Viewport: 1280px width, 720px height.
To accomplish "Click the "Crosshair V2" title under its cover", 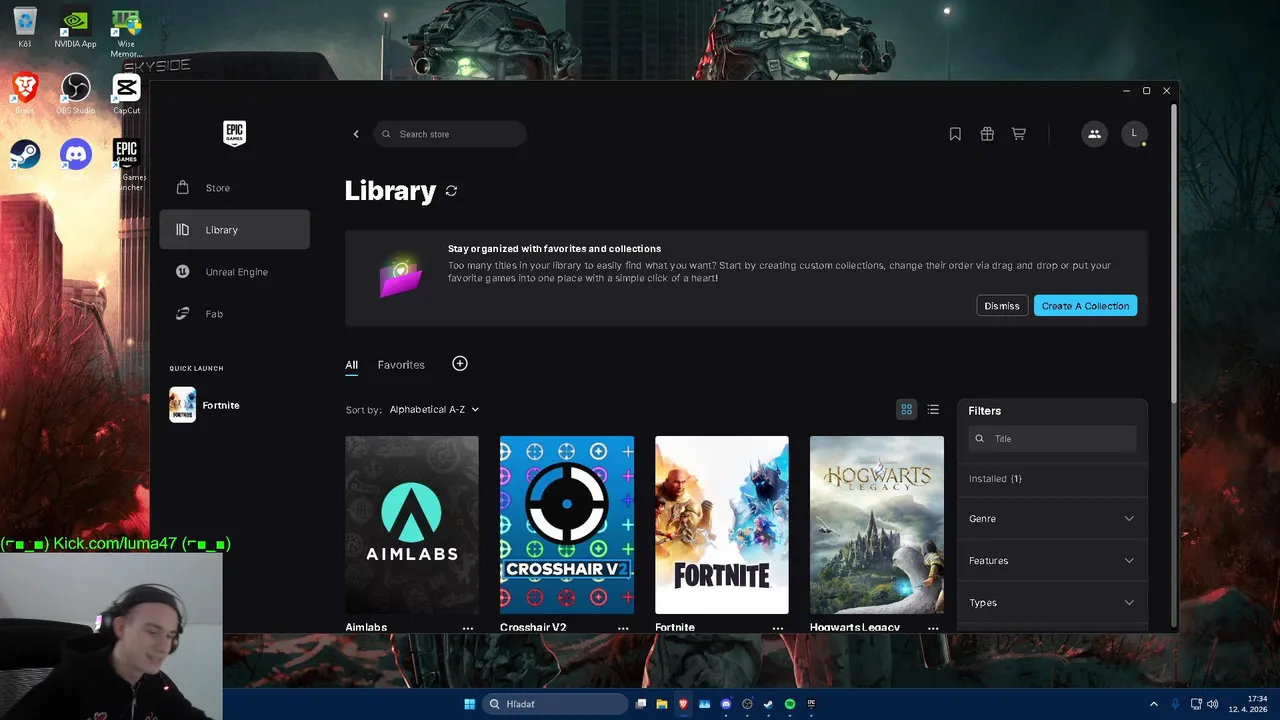I will pos(533,628).
